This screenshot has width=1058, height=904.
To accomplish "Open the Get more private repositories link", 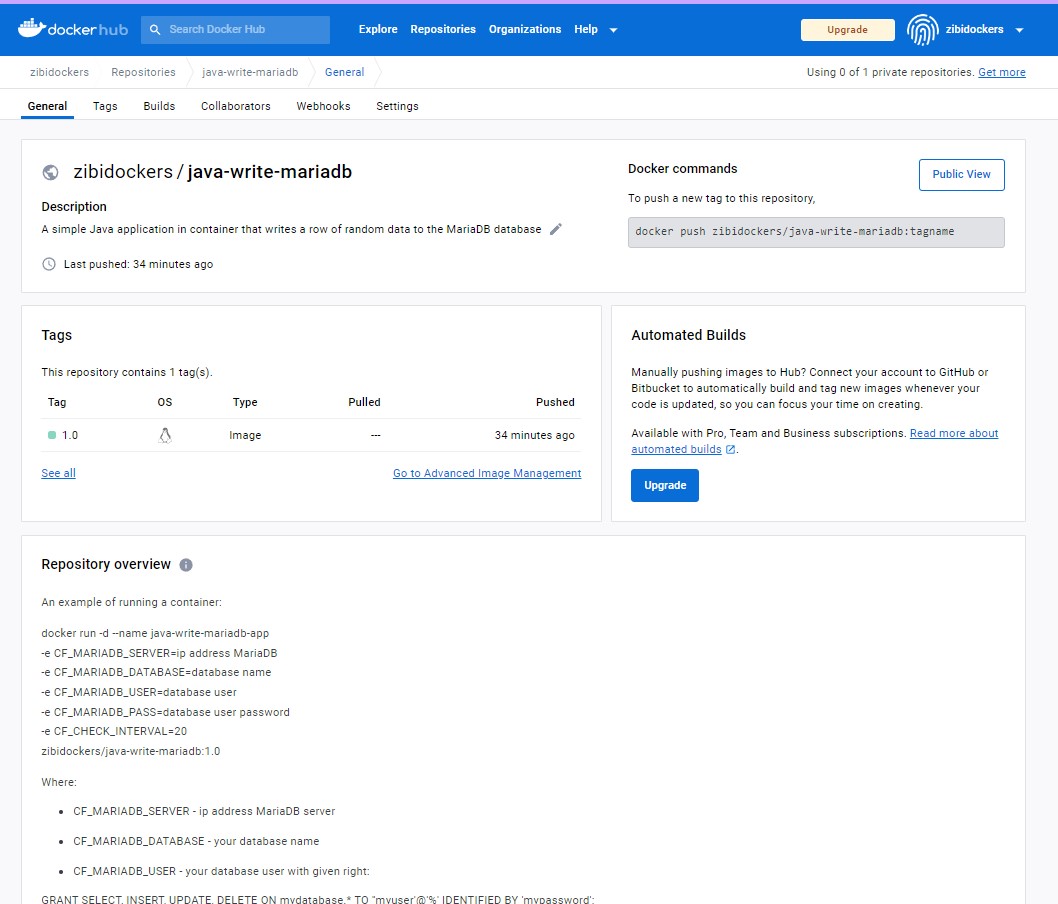I will tap(1001, 72).
